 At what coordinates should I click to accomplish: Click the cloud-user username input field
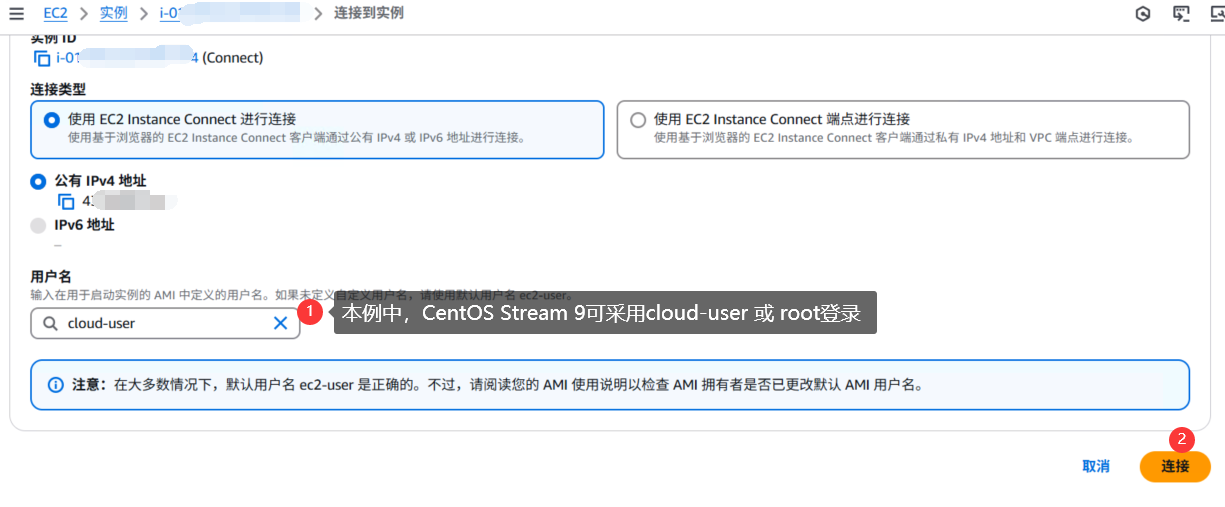(x=165, y=323)
